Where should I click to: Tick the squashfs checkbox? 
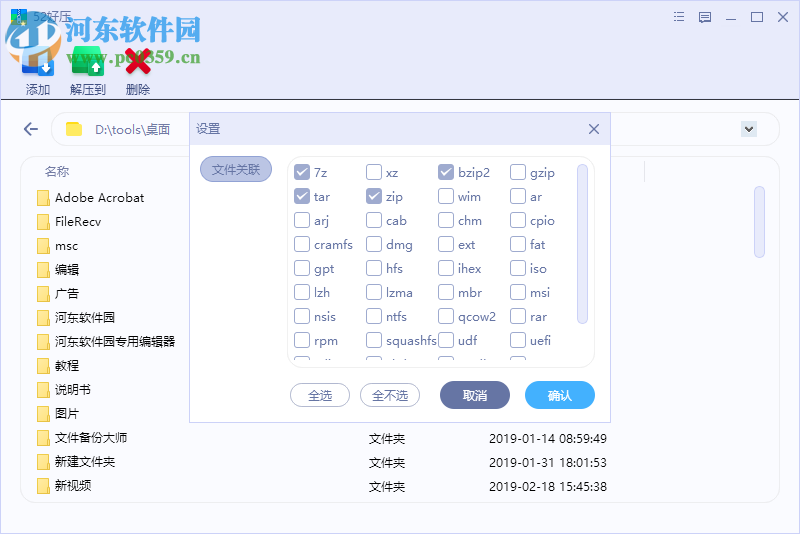[x=374, y=340]
